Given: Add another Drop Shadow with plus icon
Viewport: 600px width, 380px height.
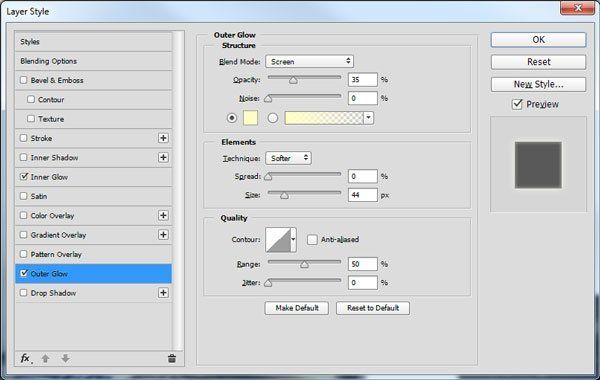Looking at the screenshot, I should [163, 293].
